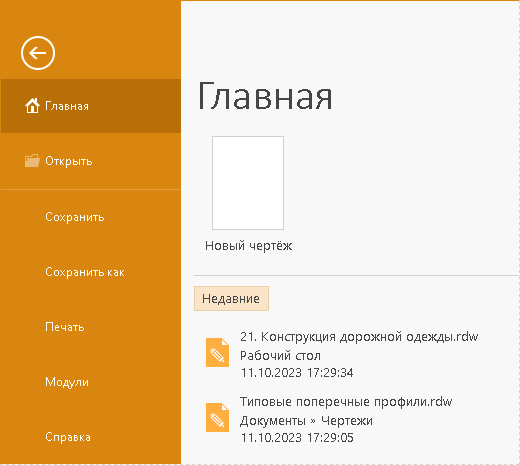Click the Новый чертёж label
The height and width of the screenshot is (465, 520).
coord(248,246)
